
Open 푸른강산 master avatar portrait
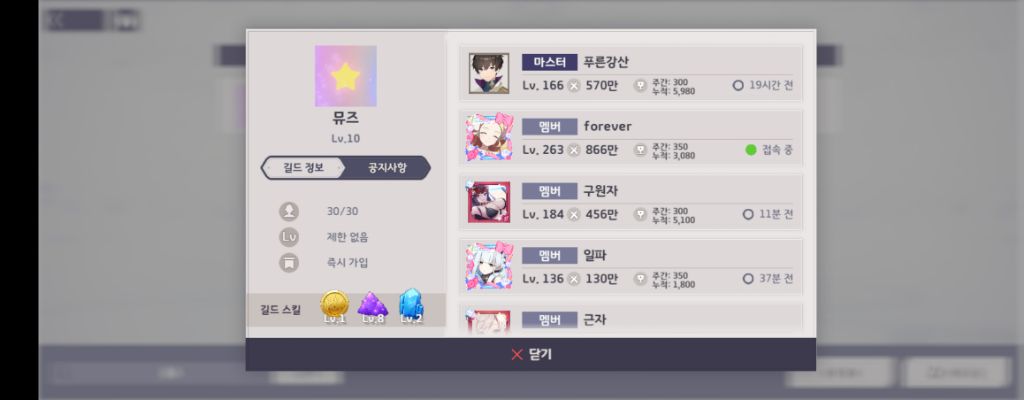(x=488, y=73)
